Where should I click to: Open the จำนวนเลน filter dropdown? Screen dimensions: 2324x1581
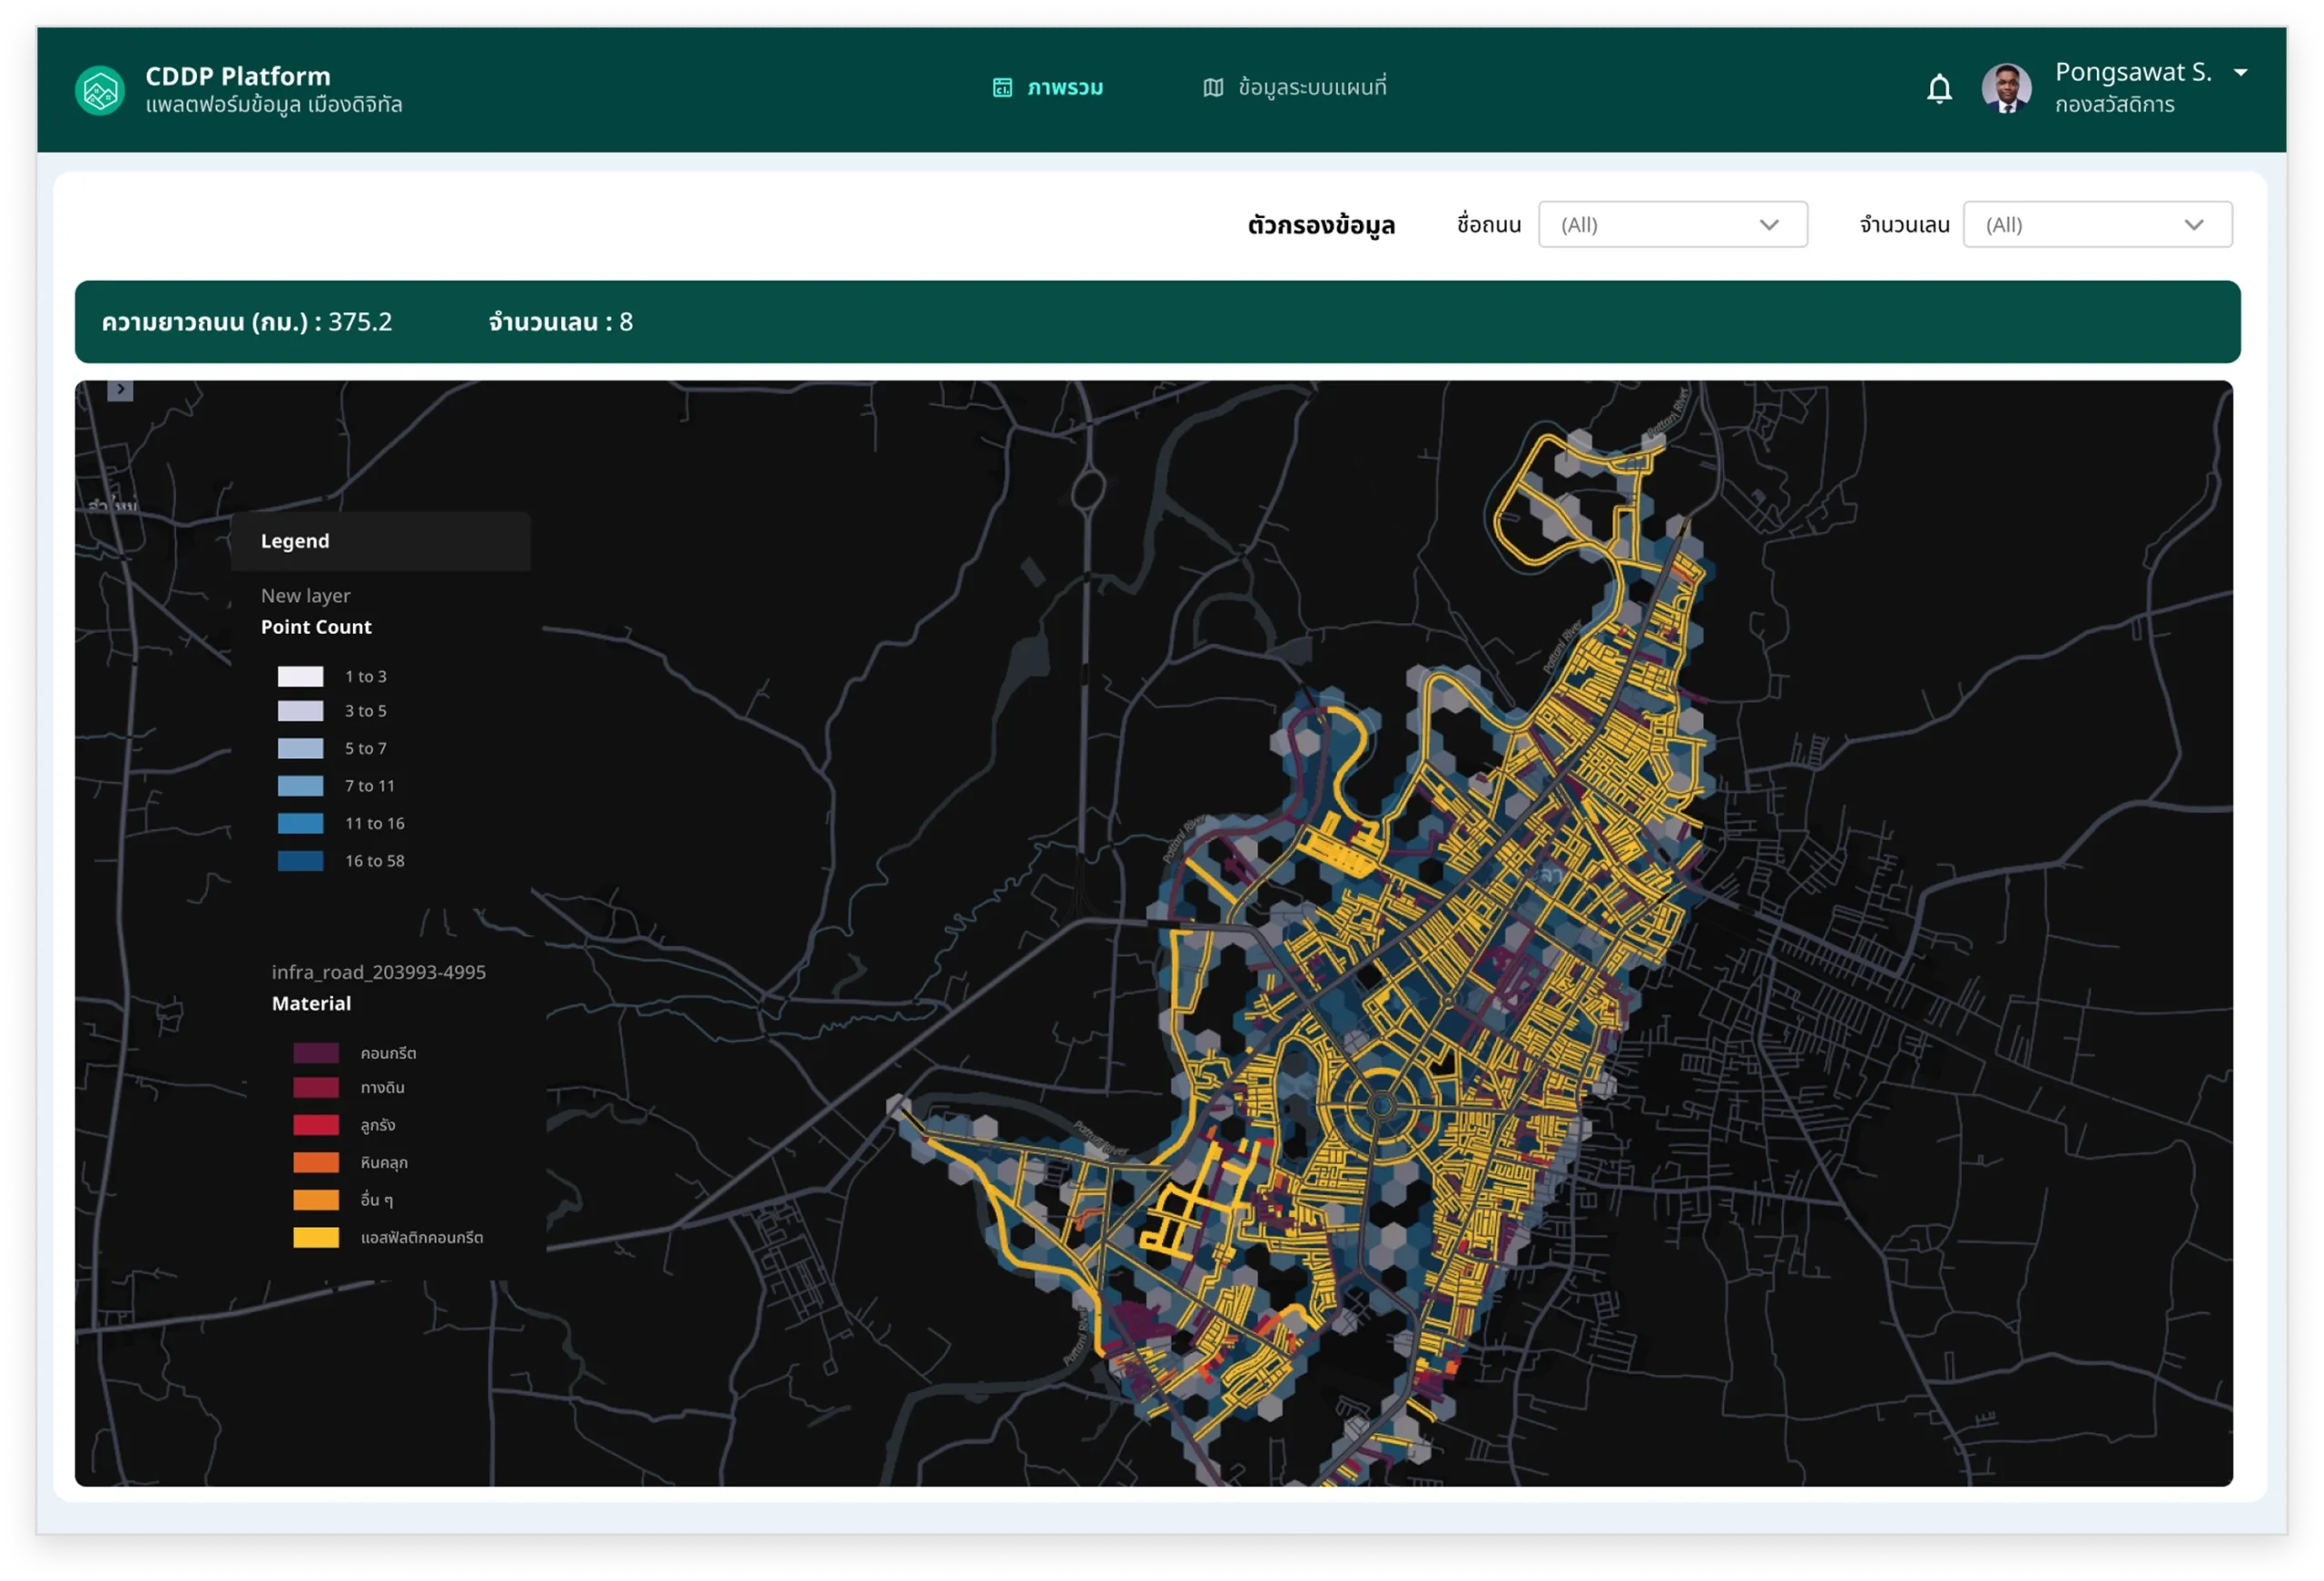pos(2097,224)
